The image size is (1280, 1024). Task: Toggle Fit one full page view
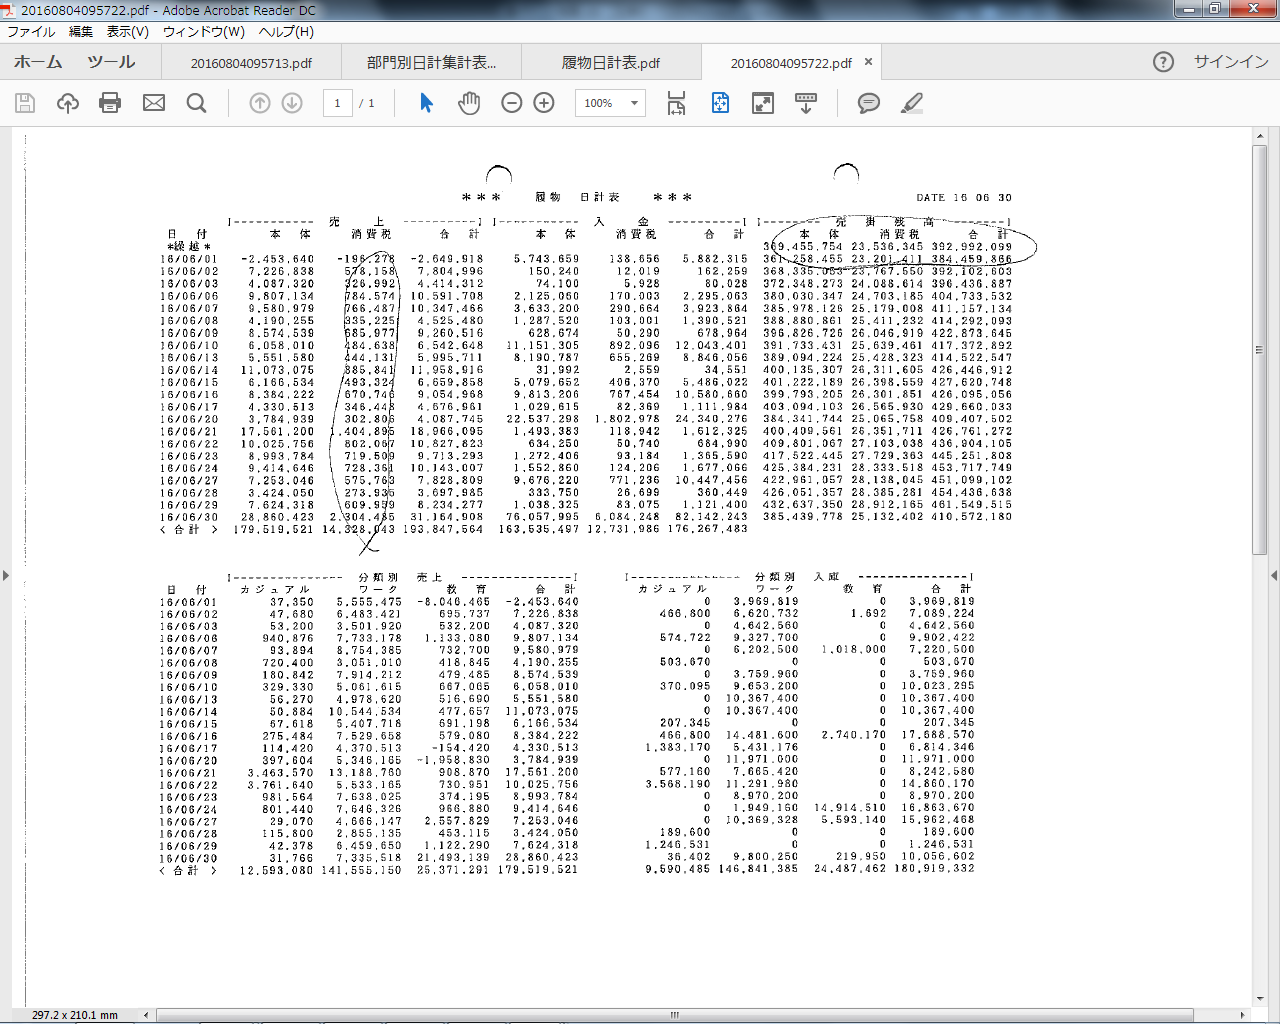pos(720,103)
